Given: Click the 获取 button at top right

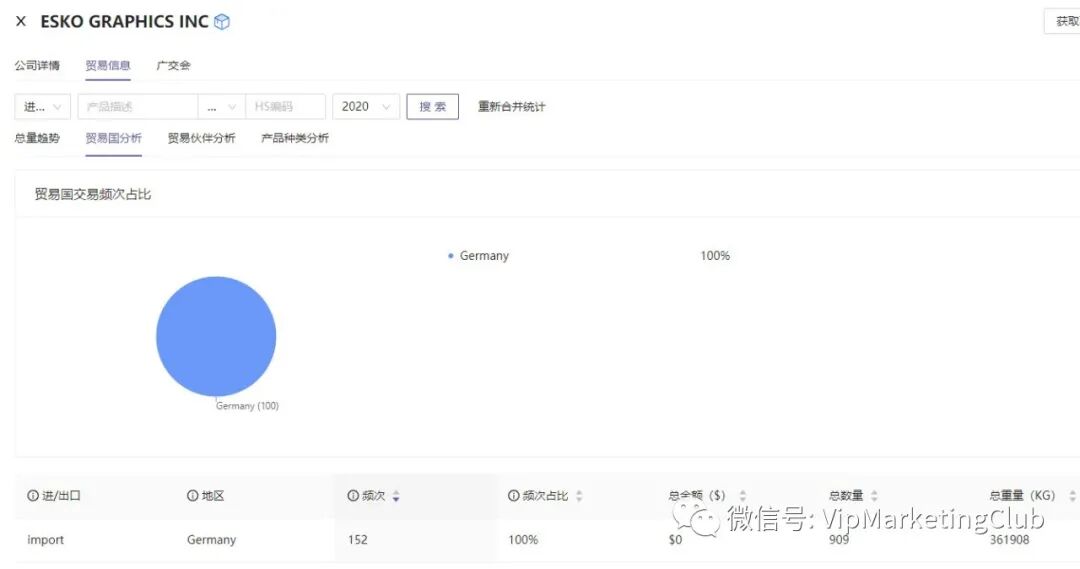Looking at the screenshot, I should 1063,21.
